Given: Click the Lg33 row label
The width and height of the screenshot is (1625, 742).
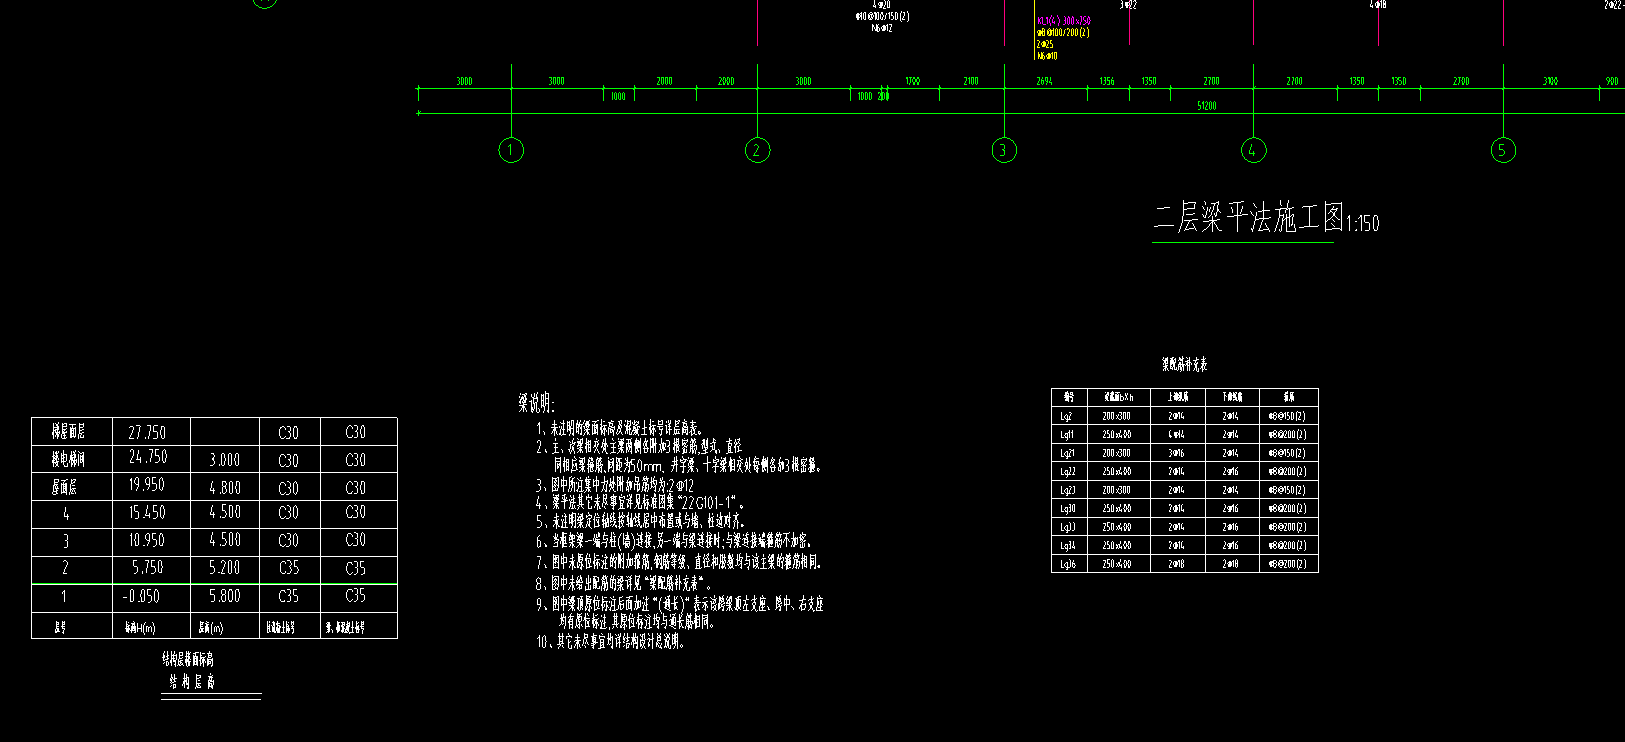Looking at the screenshot, I should (x=1068, y=527).
